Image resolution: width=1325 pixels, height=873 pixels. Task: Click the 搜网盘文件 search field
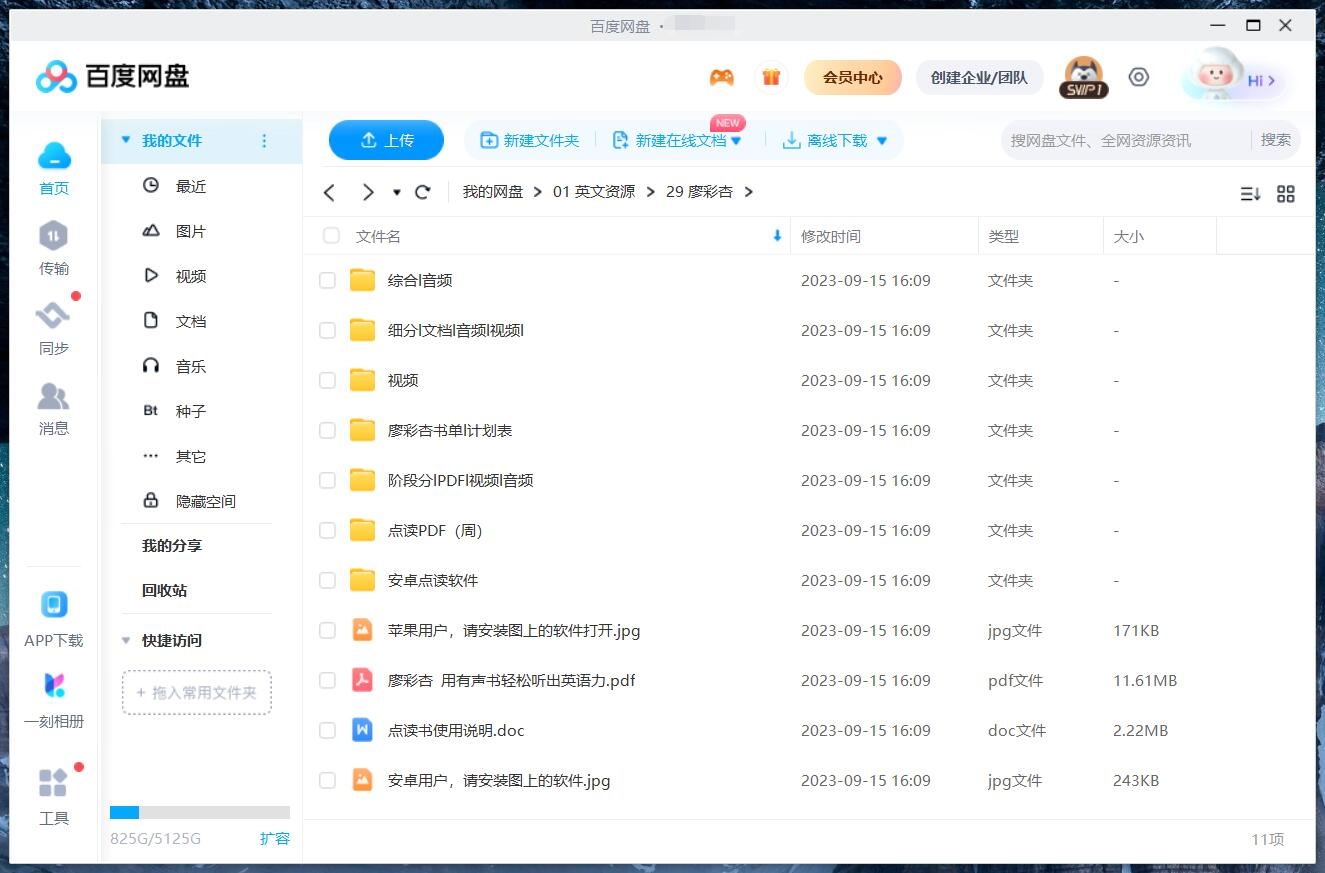click(x=1100, y=140)
